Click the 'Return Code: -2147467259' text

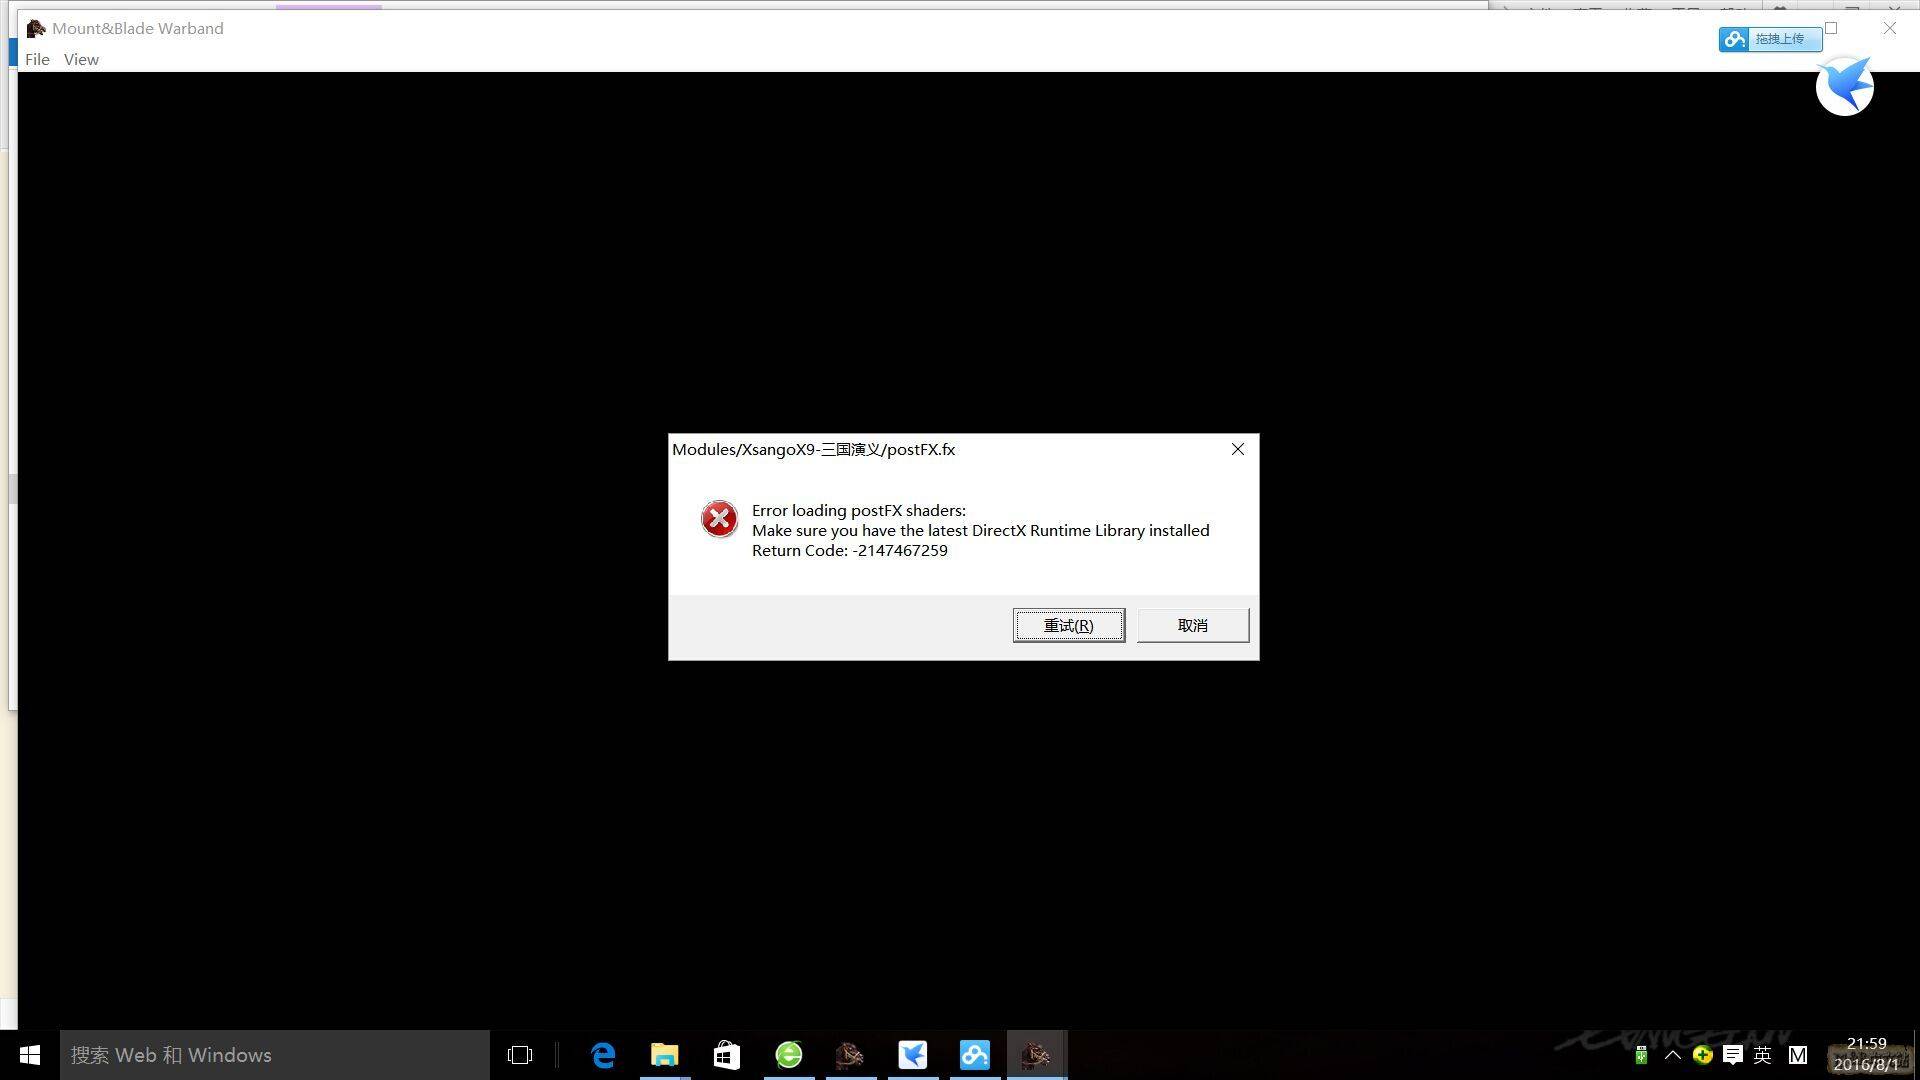[850, 550]
